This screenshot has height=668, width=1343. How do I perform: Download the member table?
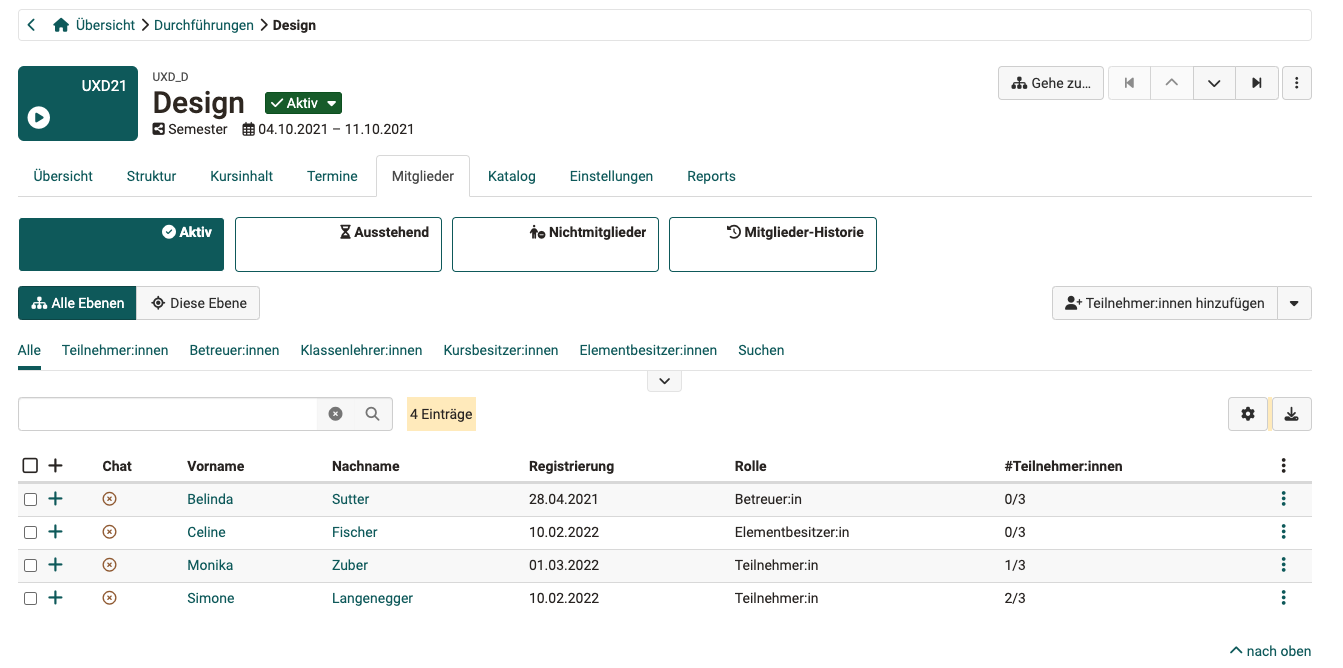[x=1292, y=414]
